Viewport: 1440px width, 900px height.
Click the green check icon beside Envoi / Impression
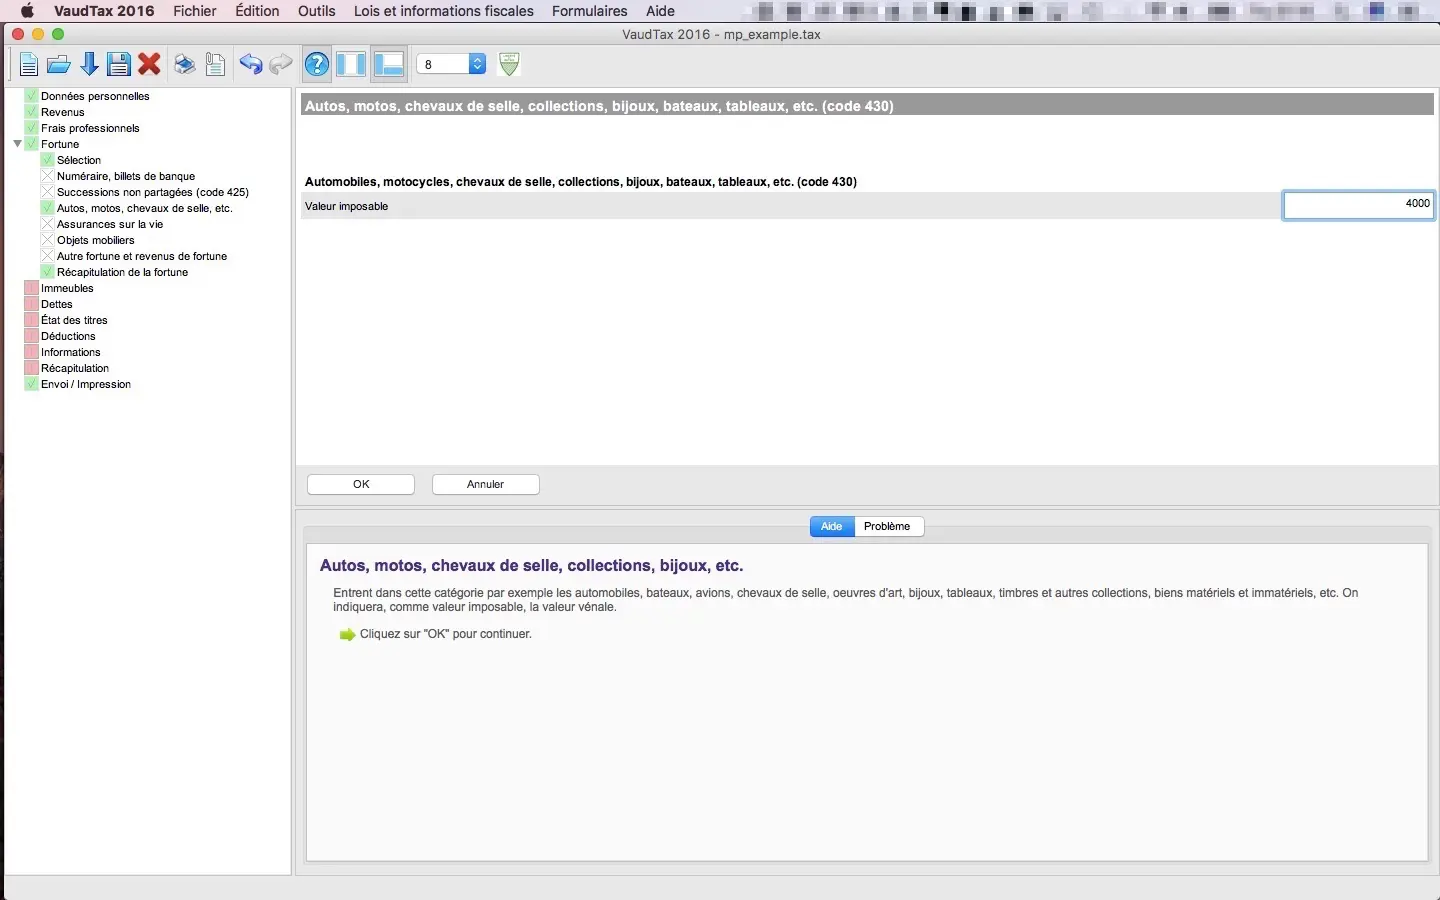(x=31, y=384)
